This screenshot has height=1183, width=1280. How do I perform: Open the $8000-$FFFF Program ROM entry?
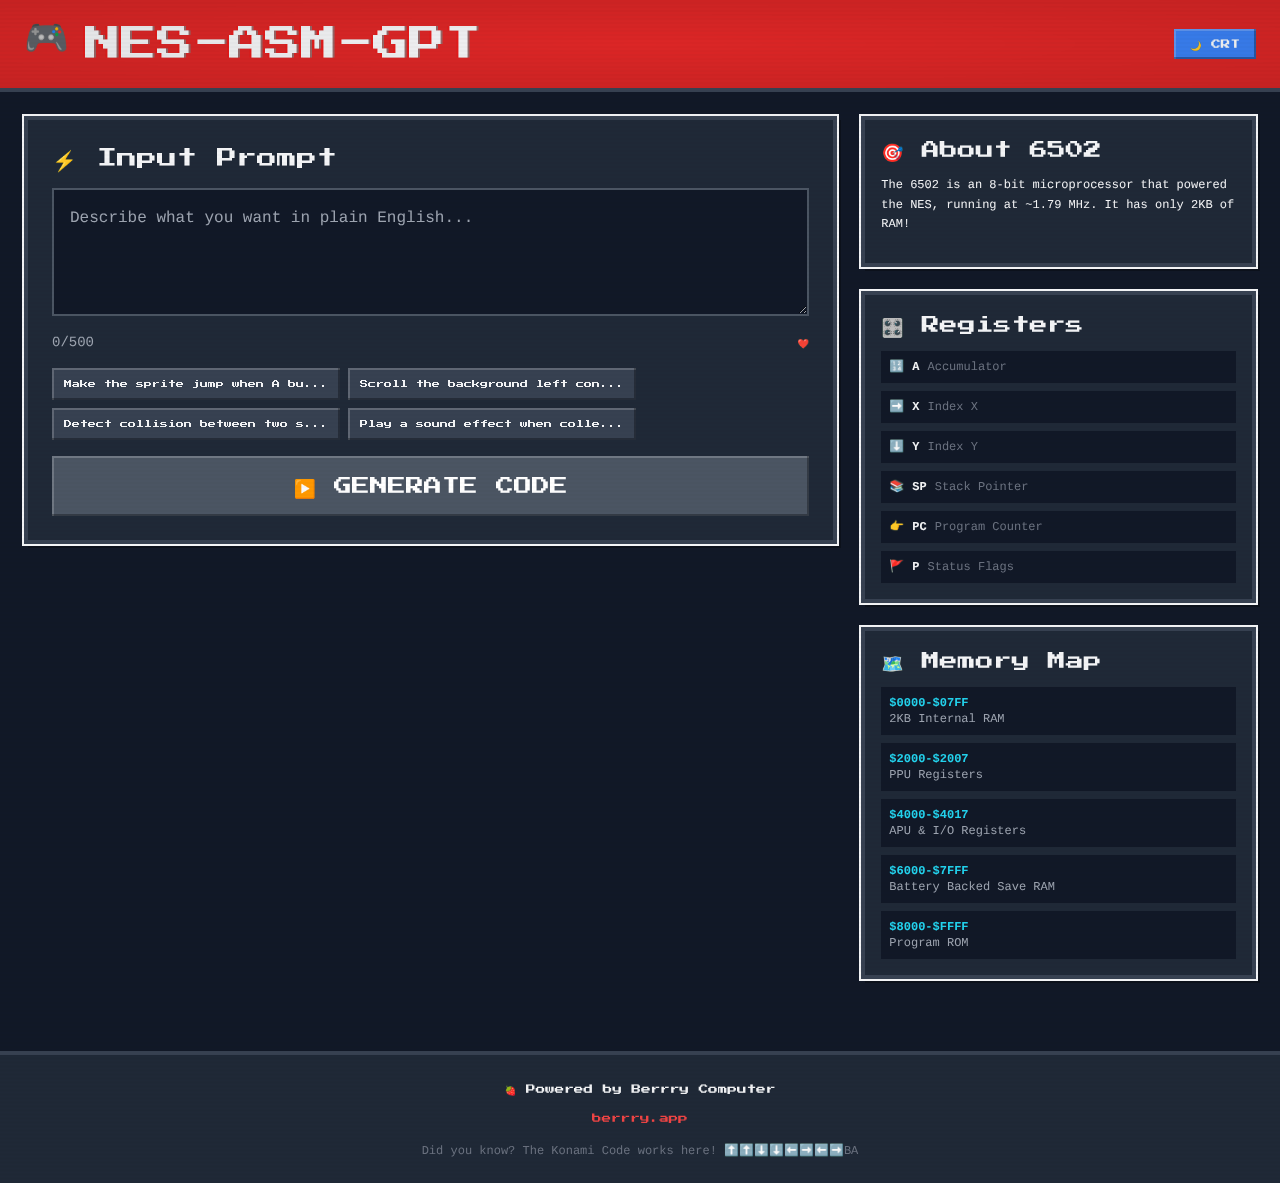pyautogui.click(x=1058, y=934)
